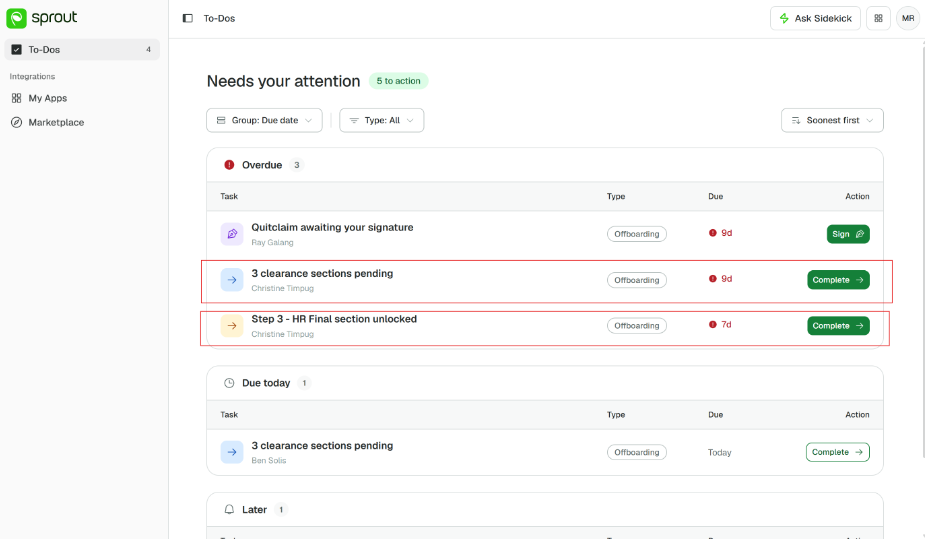
Task: Collapse the sidebar panel icon
Action: pos(188,18)
